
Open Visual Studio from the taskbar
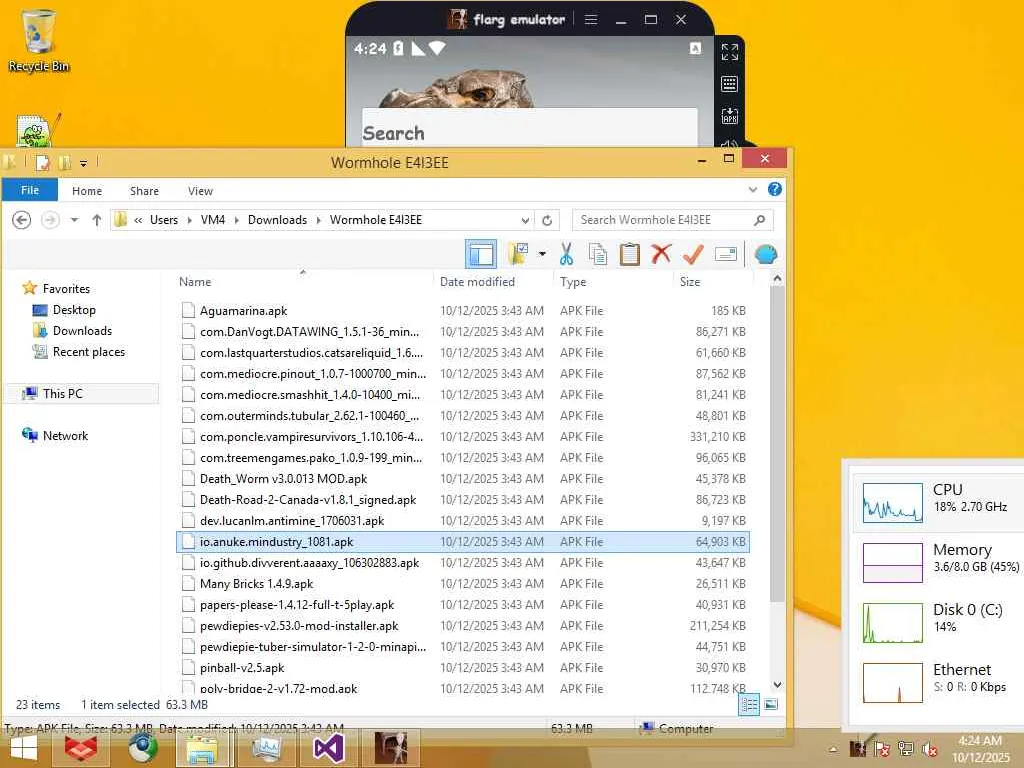328,748
